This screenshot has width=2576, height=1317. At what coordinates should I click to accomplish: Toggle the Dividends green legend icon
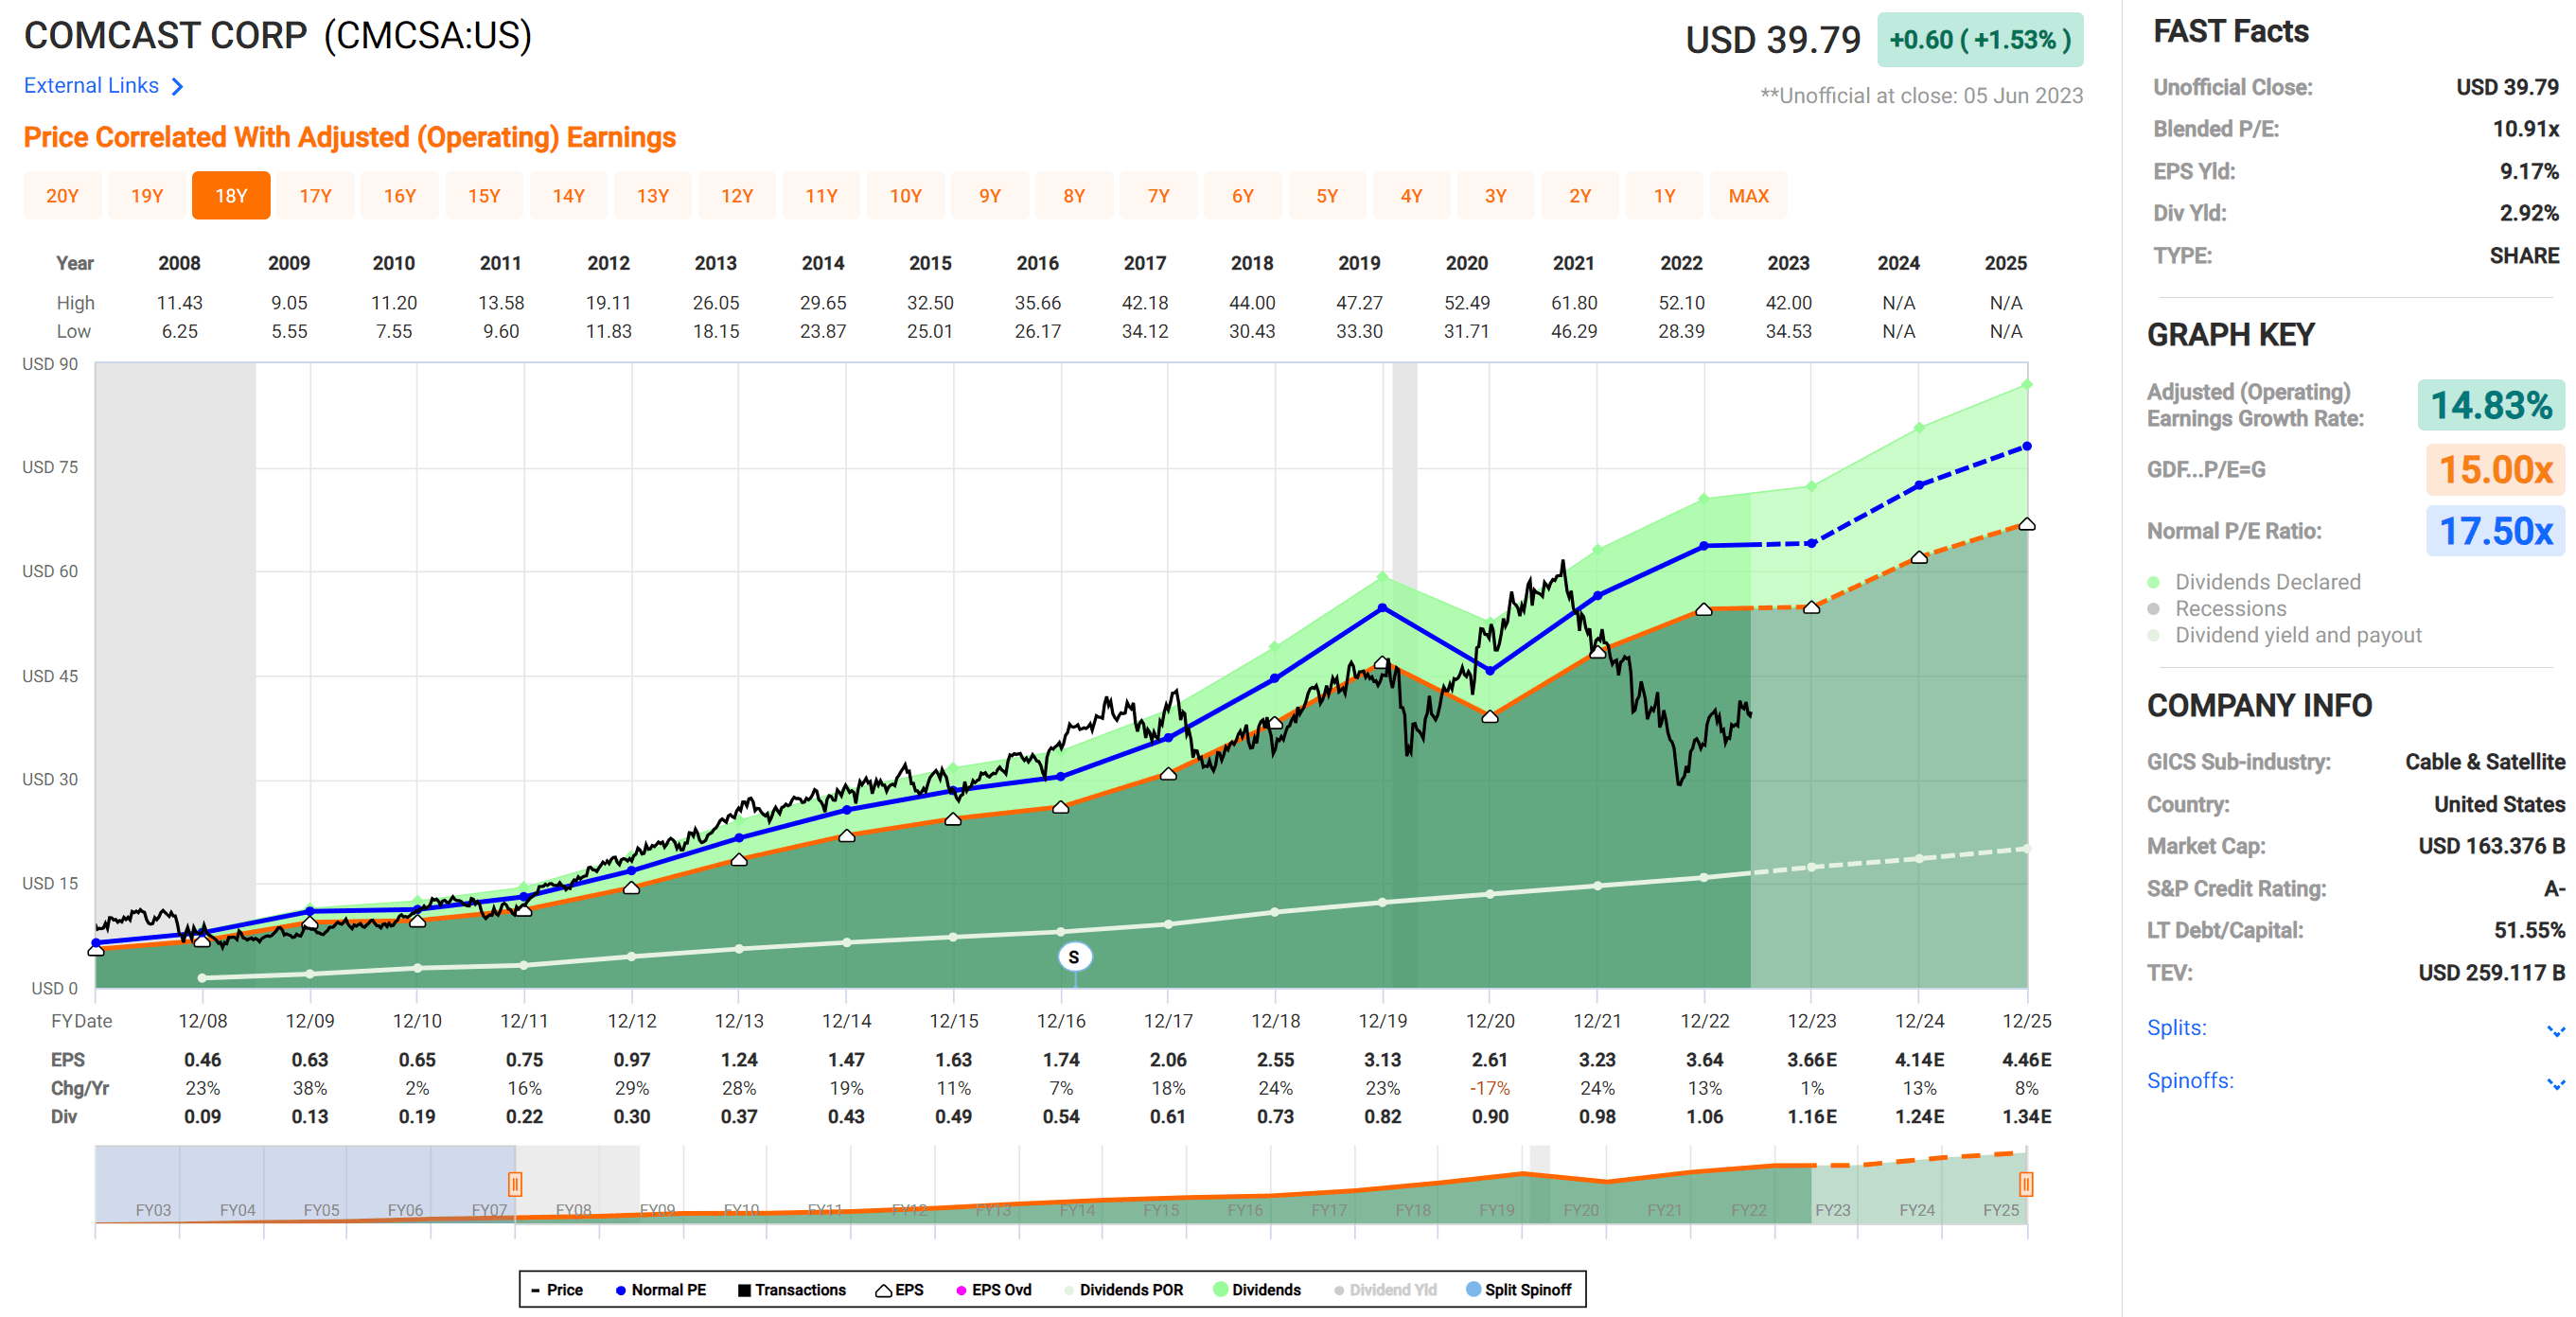(1222, 1290)
